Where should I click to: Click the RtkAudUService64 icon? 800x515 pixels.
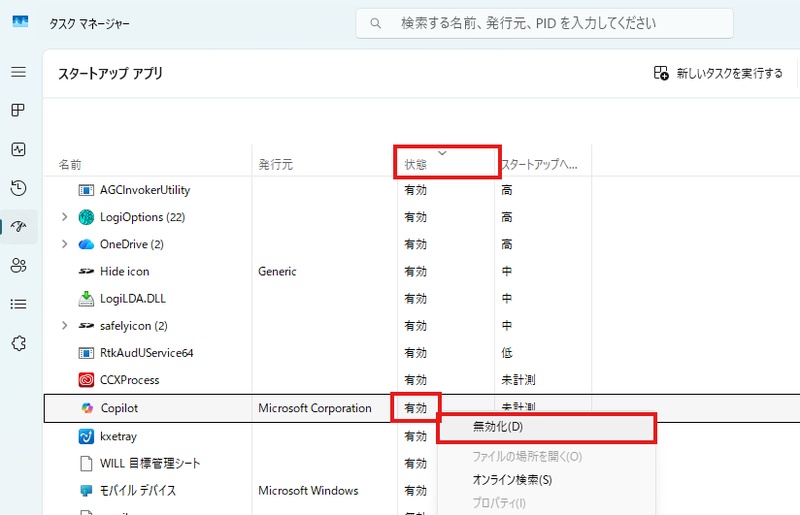point(86,353)
